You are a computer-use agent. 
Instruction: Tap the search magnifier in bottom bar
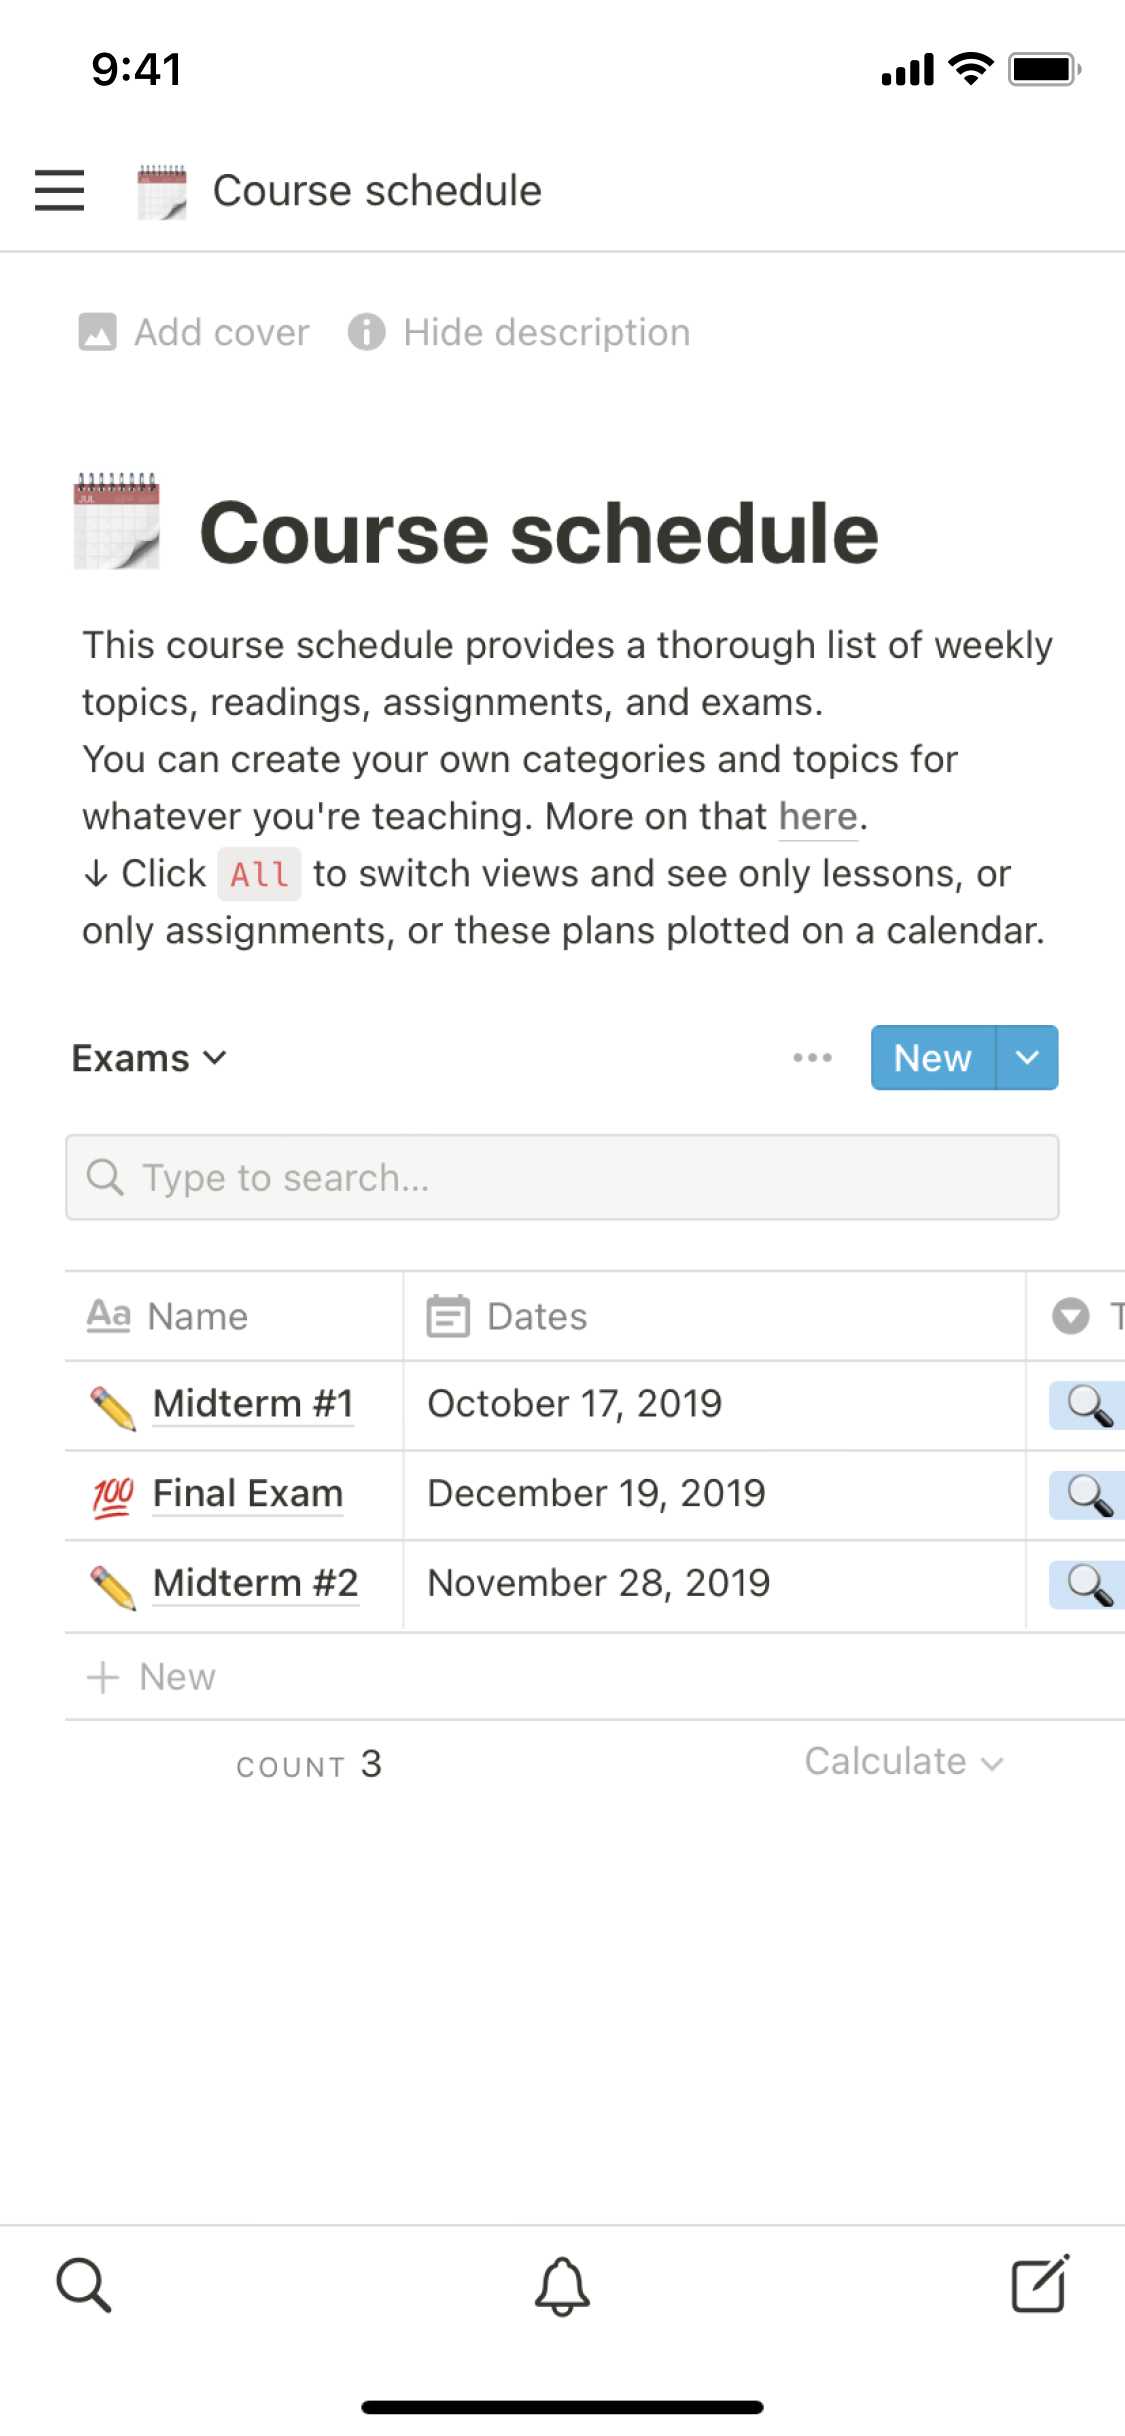click(x=84, y=2285)
